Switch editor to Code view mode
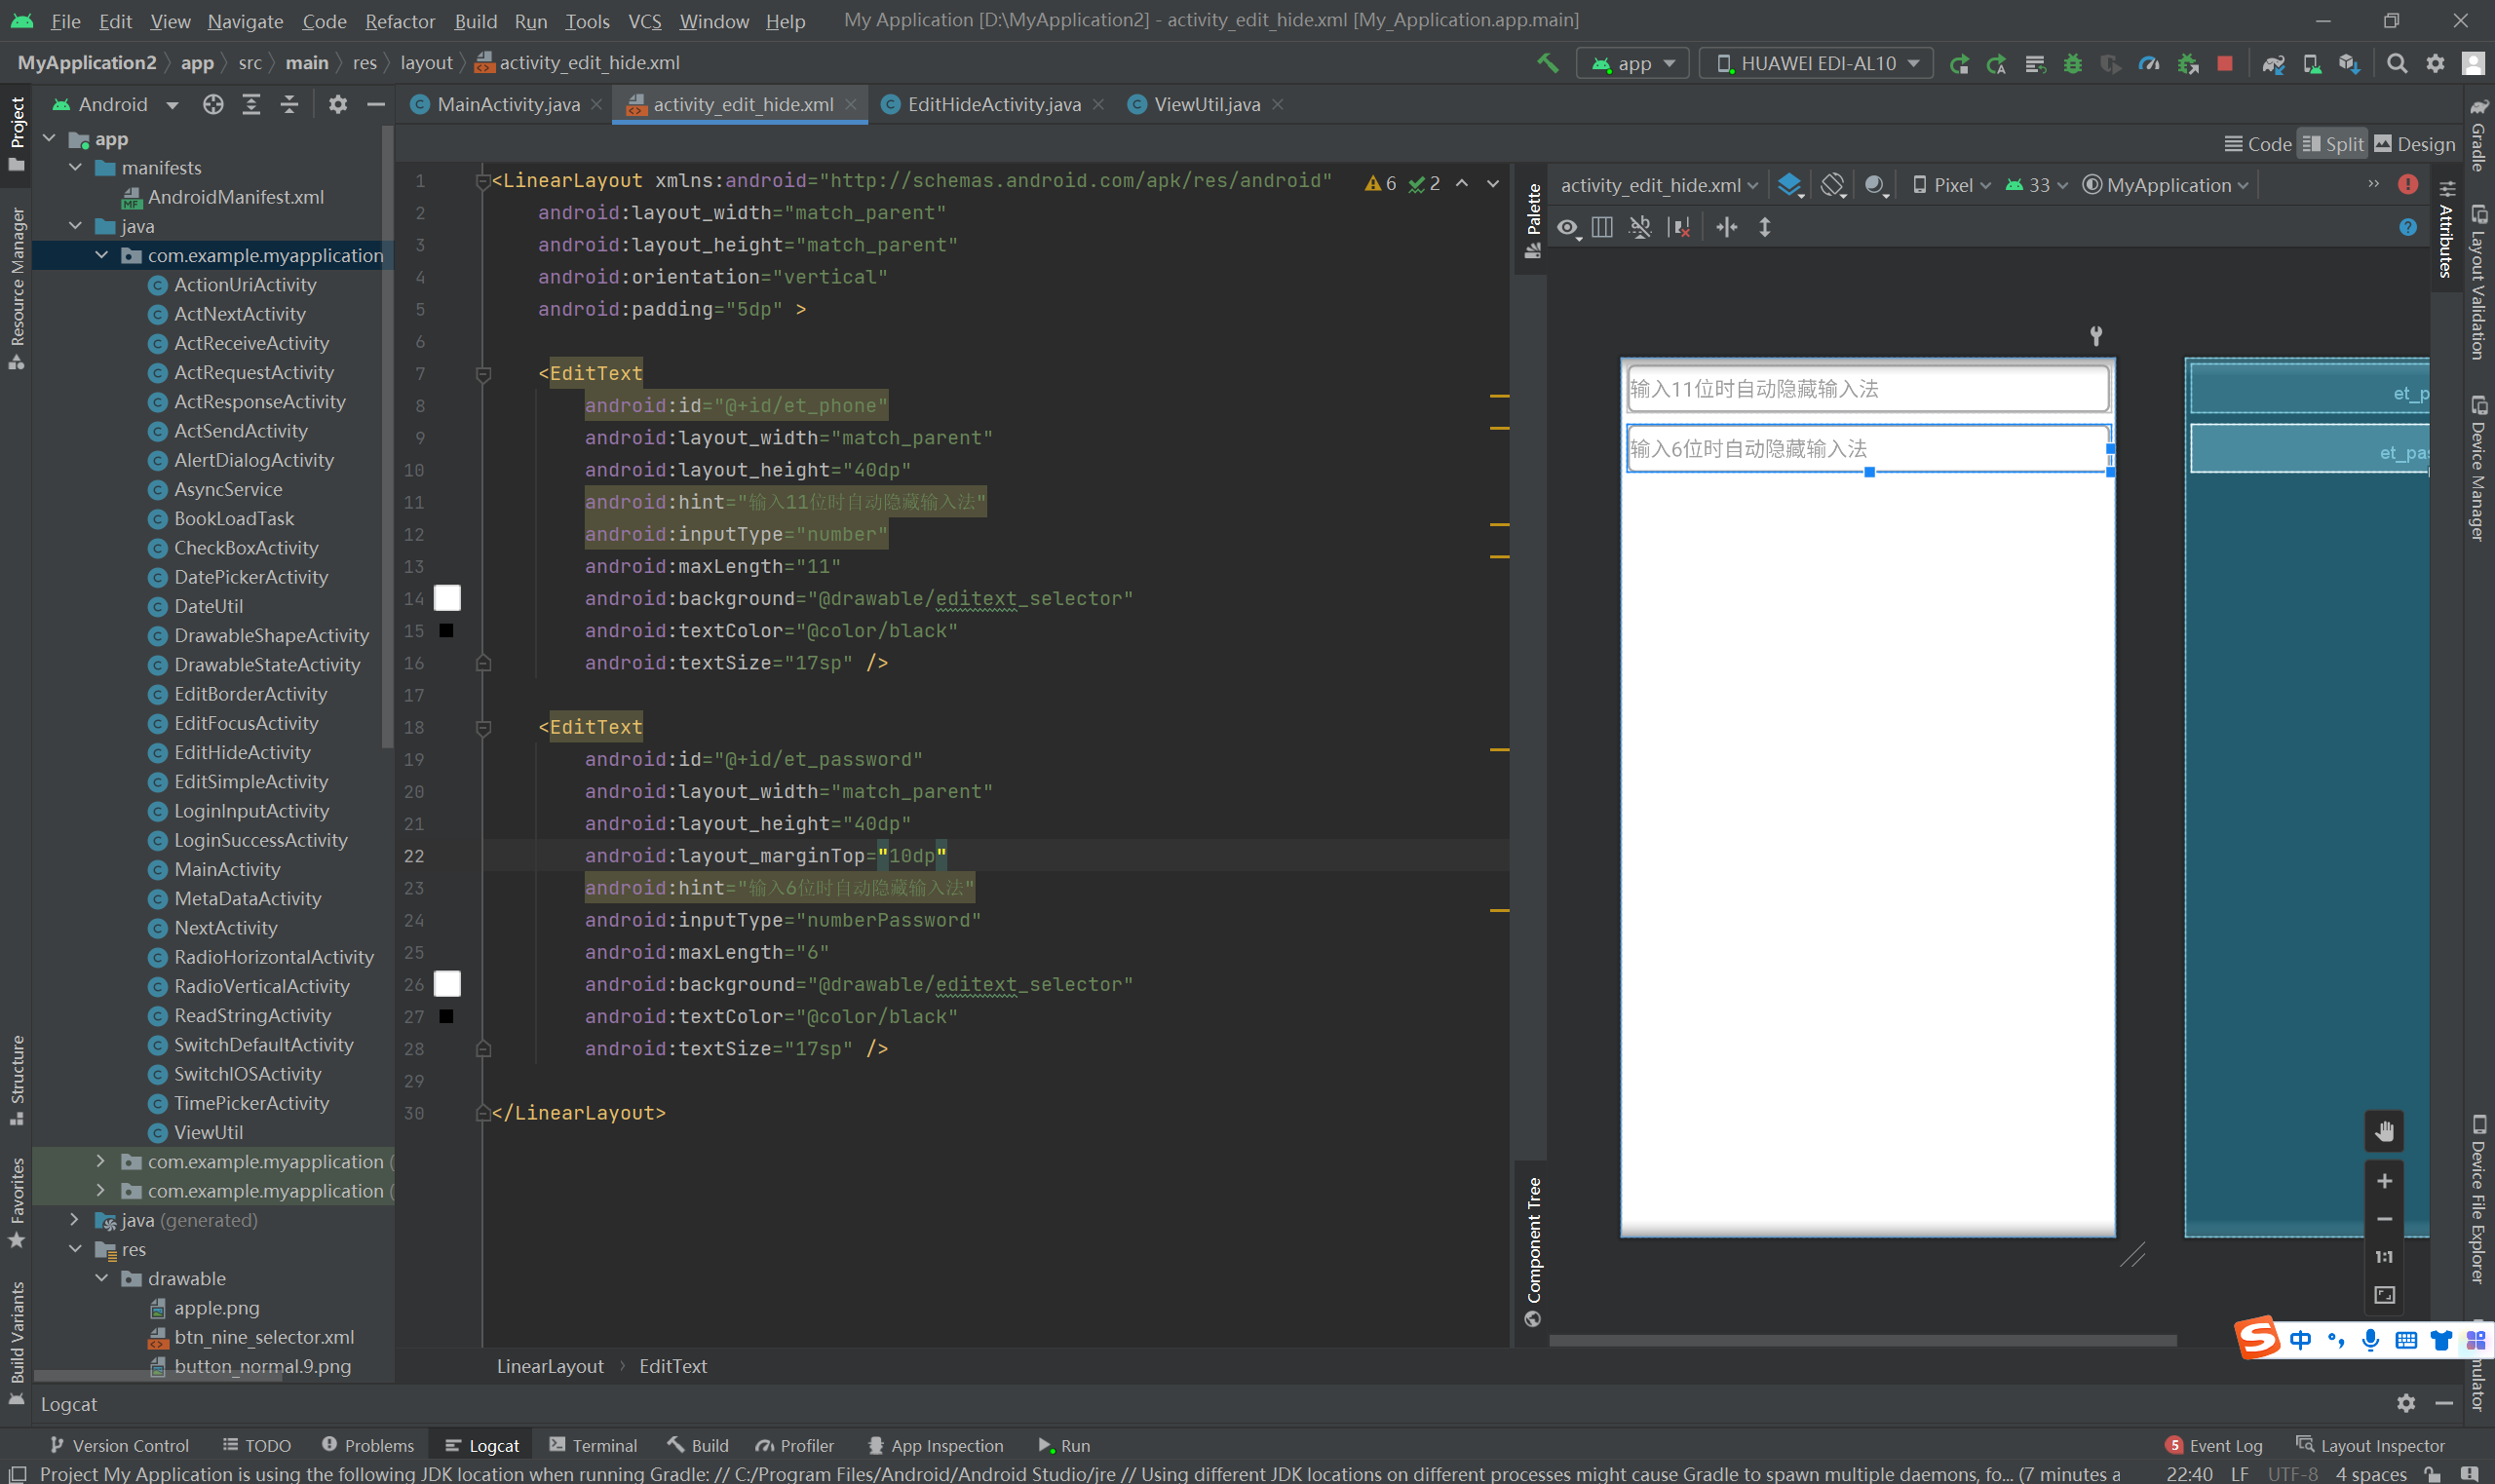The height and width of the screenshot is (1484, 2495). pos(2257,144)
